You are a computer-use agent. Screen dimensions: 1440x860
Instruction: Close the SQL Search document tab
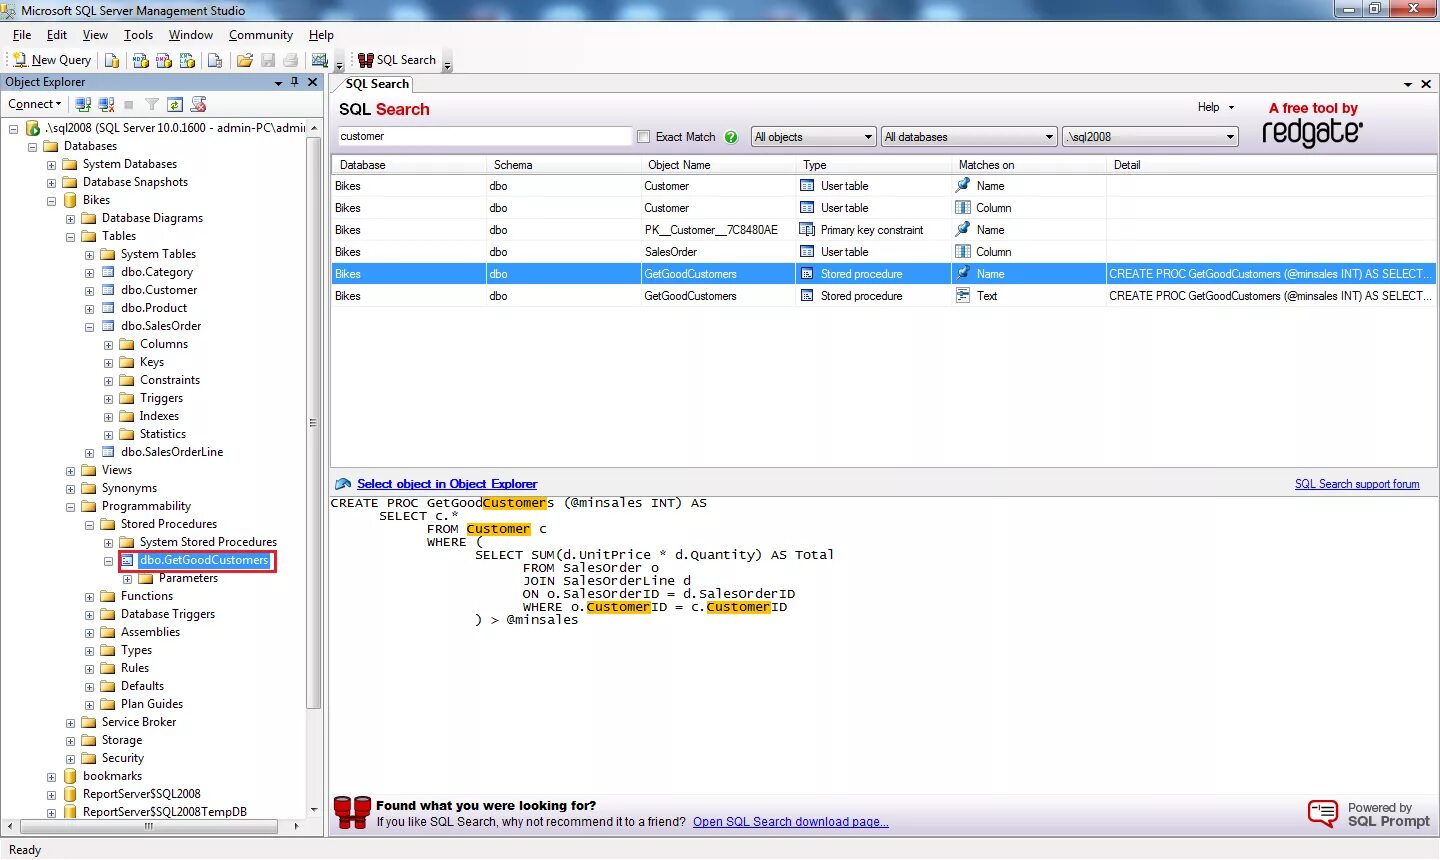[1426, 84]
